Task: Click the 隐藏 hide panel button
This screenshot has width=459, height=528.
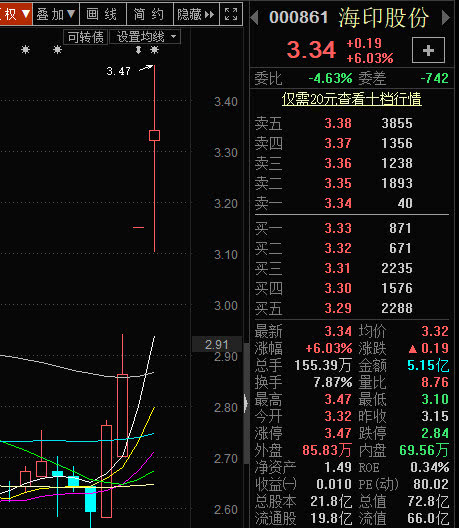Action: click(x=196, y=14)
